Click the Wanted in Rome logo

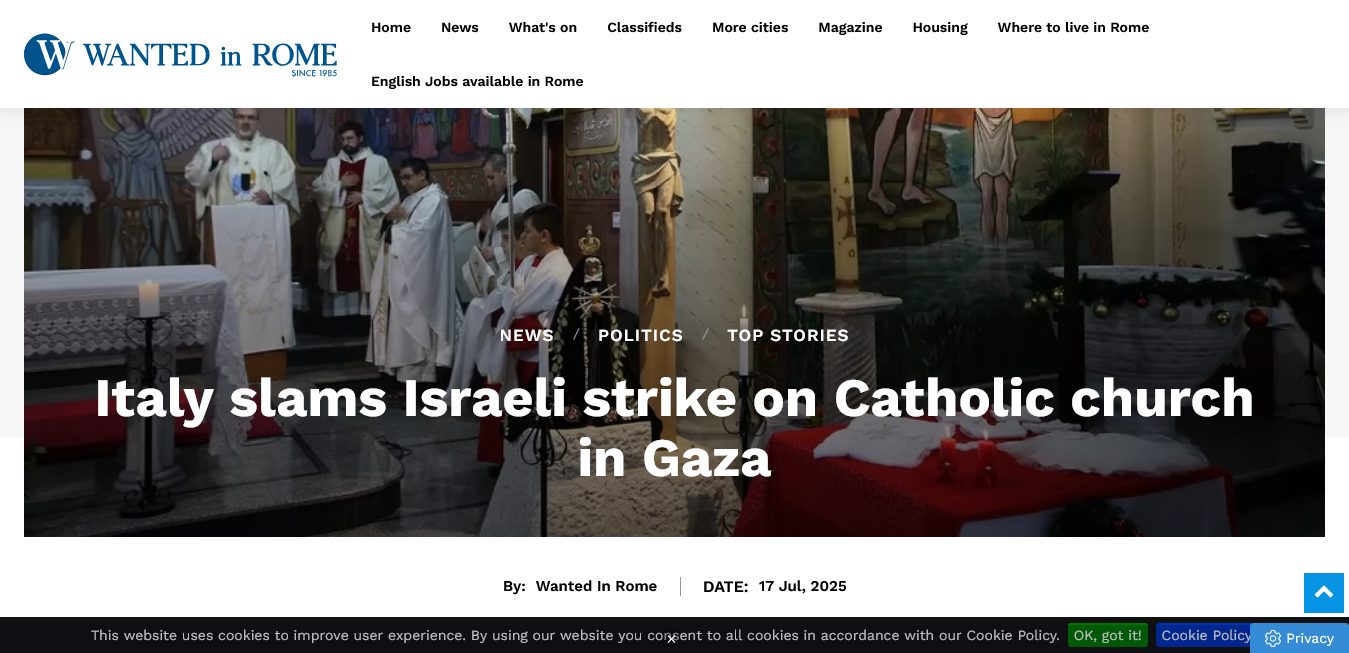coord(180,54)
